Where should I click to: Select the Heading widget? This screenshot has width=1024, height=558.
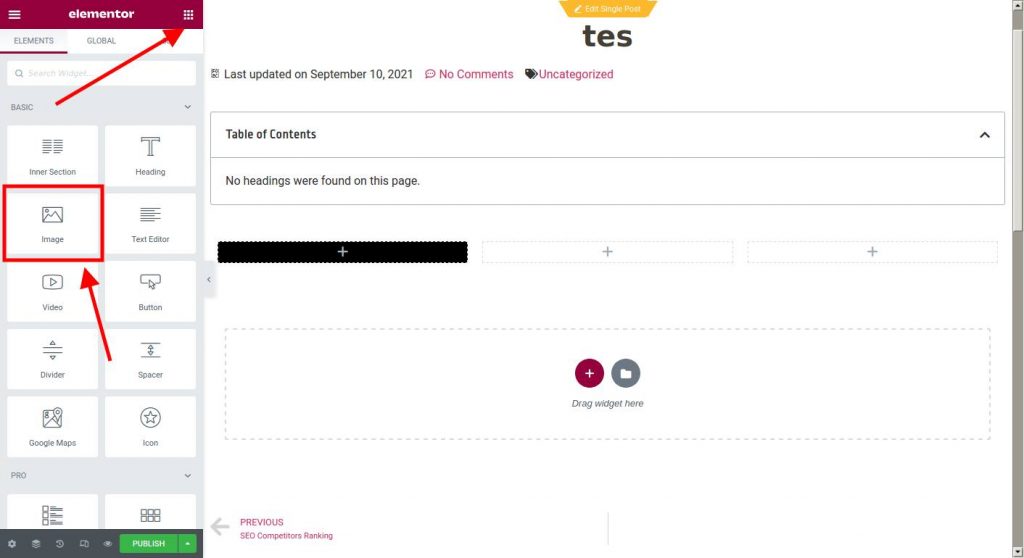(x=150, y=156)
